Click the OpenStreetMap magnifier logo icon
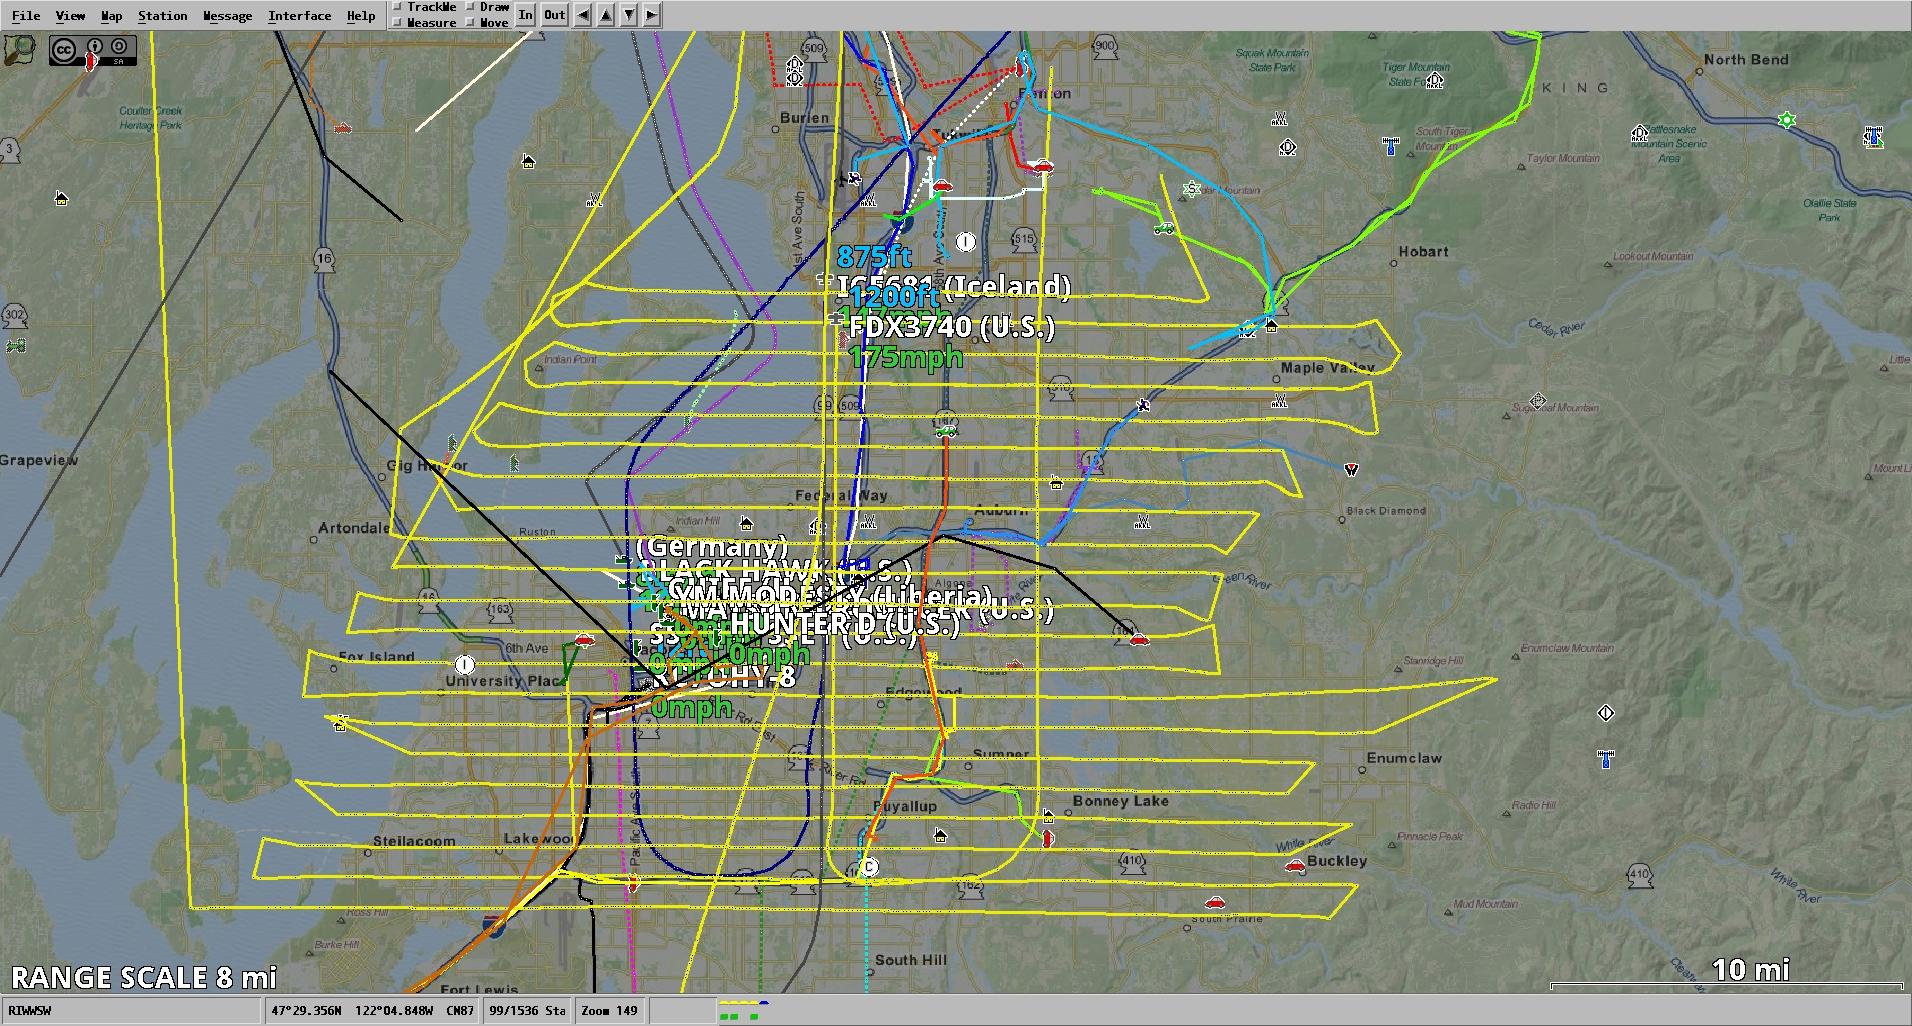The image size is (1912, 1026). (20, 49)
